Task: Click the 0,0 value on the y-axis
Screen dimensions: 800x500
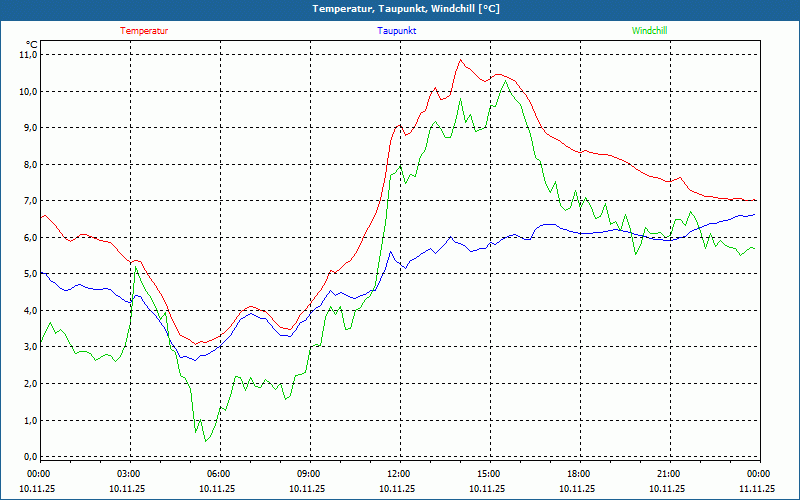Action: click(29, 456)
